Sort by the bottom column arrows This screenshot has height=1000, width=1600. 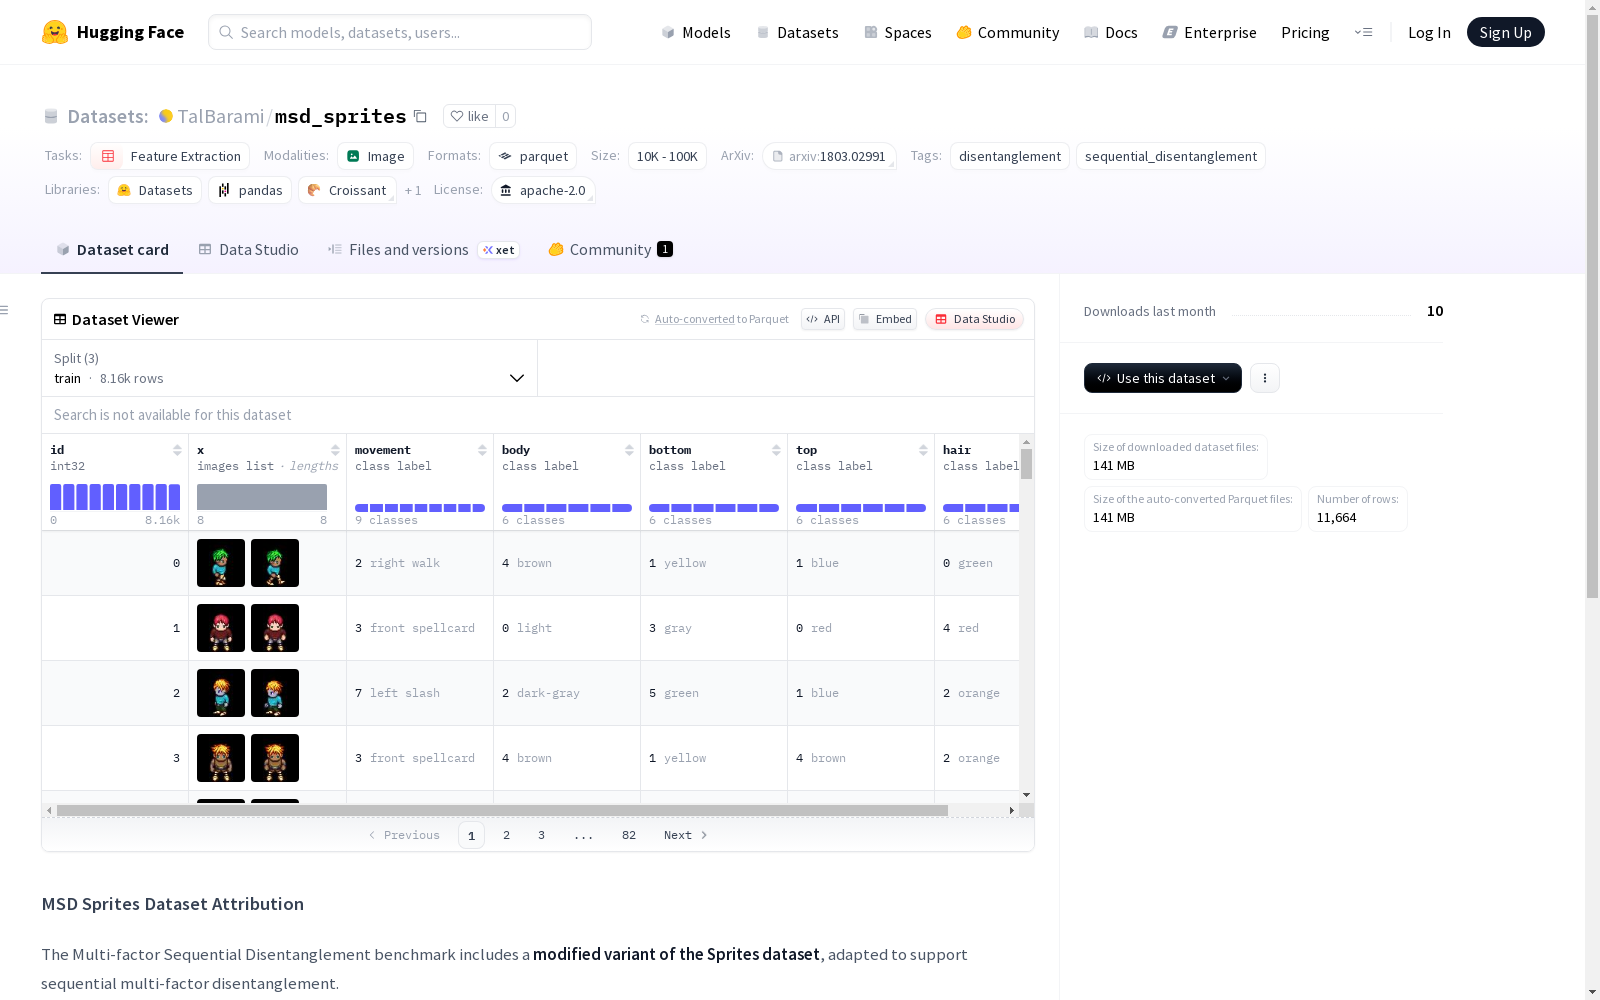(776, 450)
